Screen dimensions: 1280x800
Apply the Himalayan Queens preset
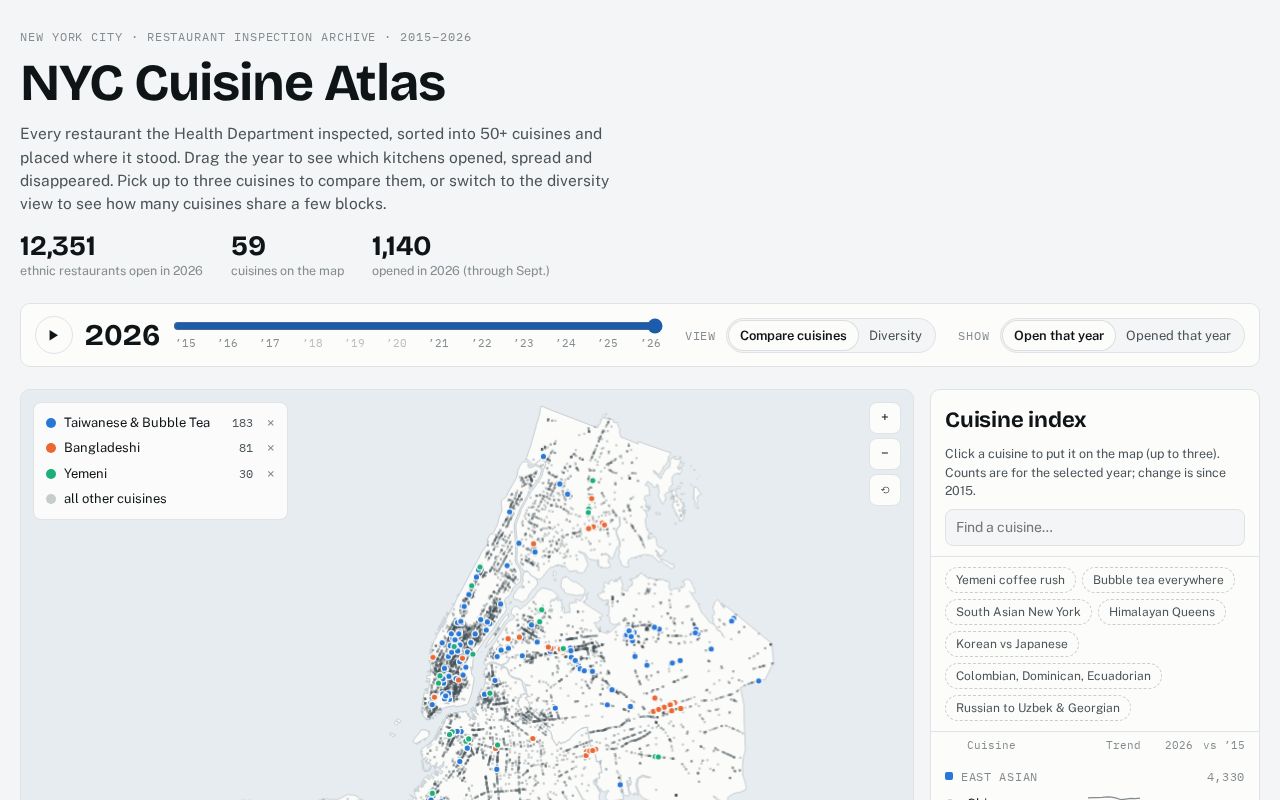pyautogui.click(x=1162, y=612)
